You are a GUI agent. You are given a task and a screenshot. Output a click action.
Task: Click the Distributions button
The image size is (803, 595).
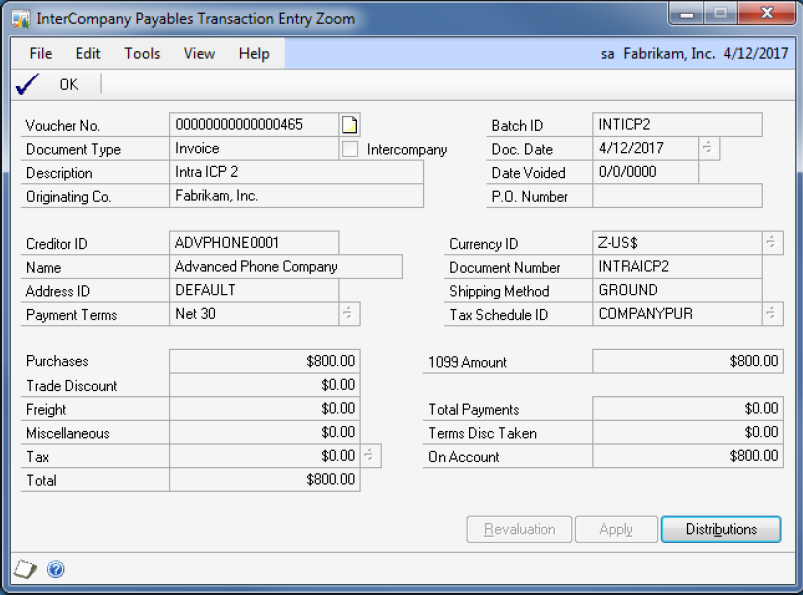721,529
